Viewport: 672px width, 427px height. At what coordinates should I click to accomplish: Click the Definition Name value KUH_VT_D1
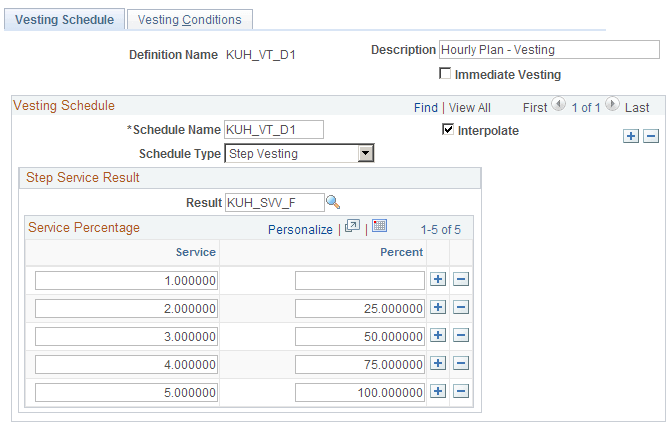coord(261,55)
